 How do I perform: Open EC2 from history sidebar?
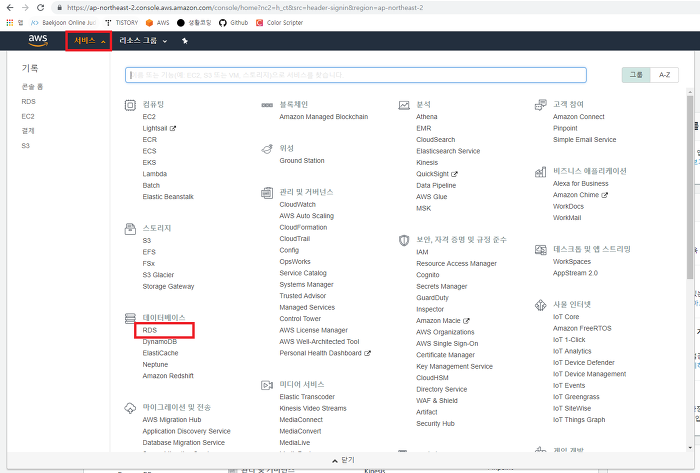[28, 116]
